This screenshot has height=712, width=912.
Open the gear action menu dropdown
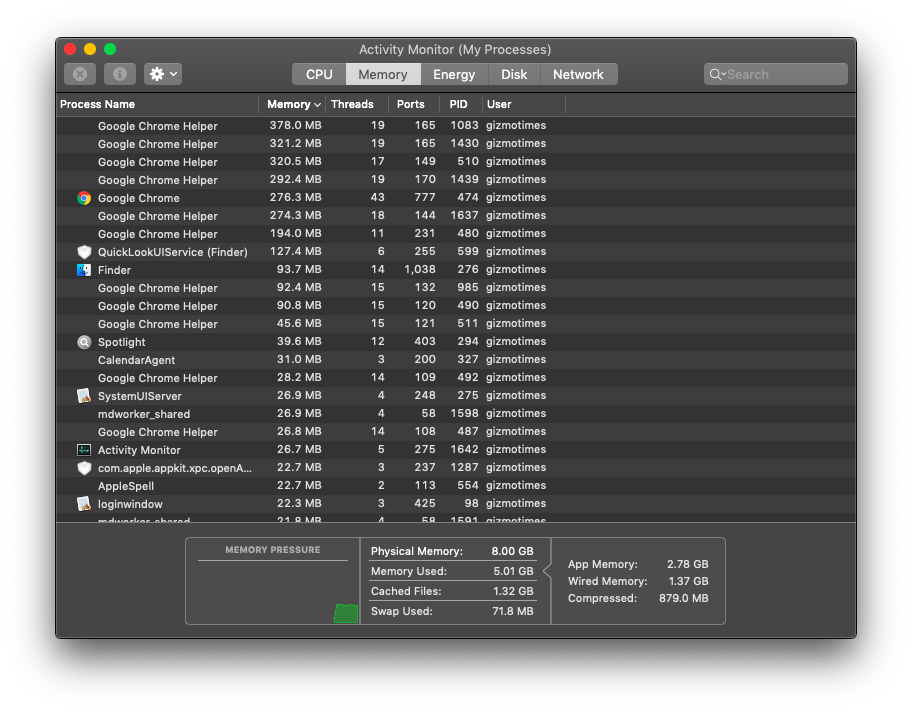pyautogui.click(x=163, y=74)
